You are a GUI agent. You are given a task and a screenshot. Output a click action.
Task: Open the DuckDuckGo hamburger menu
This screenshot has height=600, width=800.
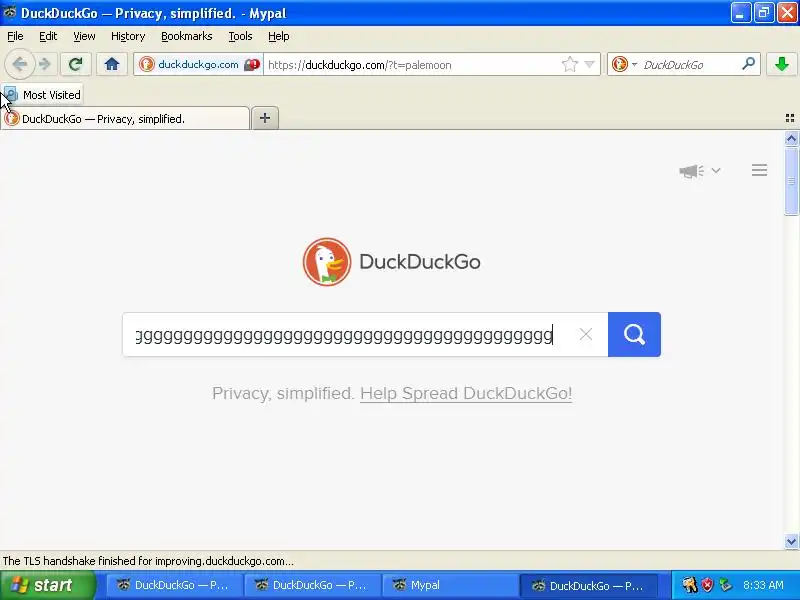(x=759, y=170)
